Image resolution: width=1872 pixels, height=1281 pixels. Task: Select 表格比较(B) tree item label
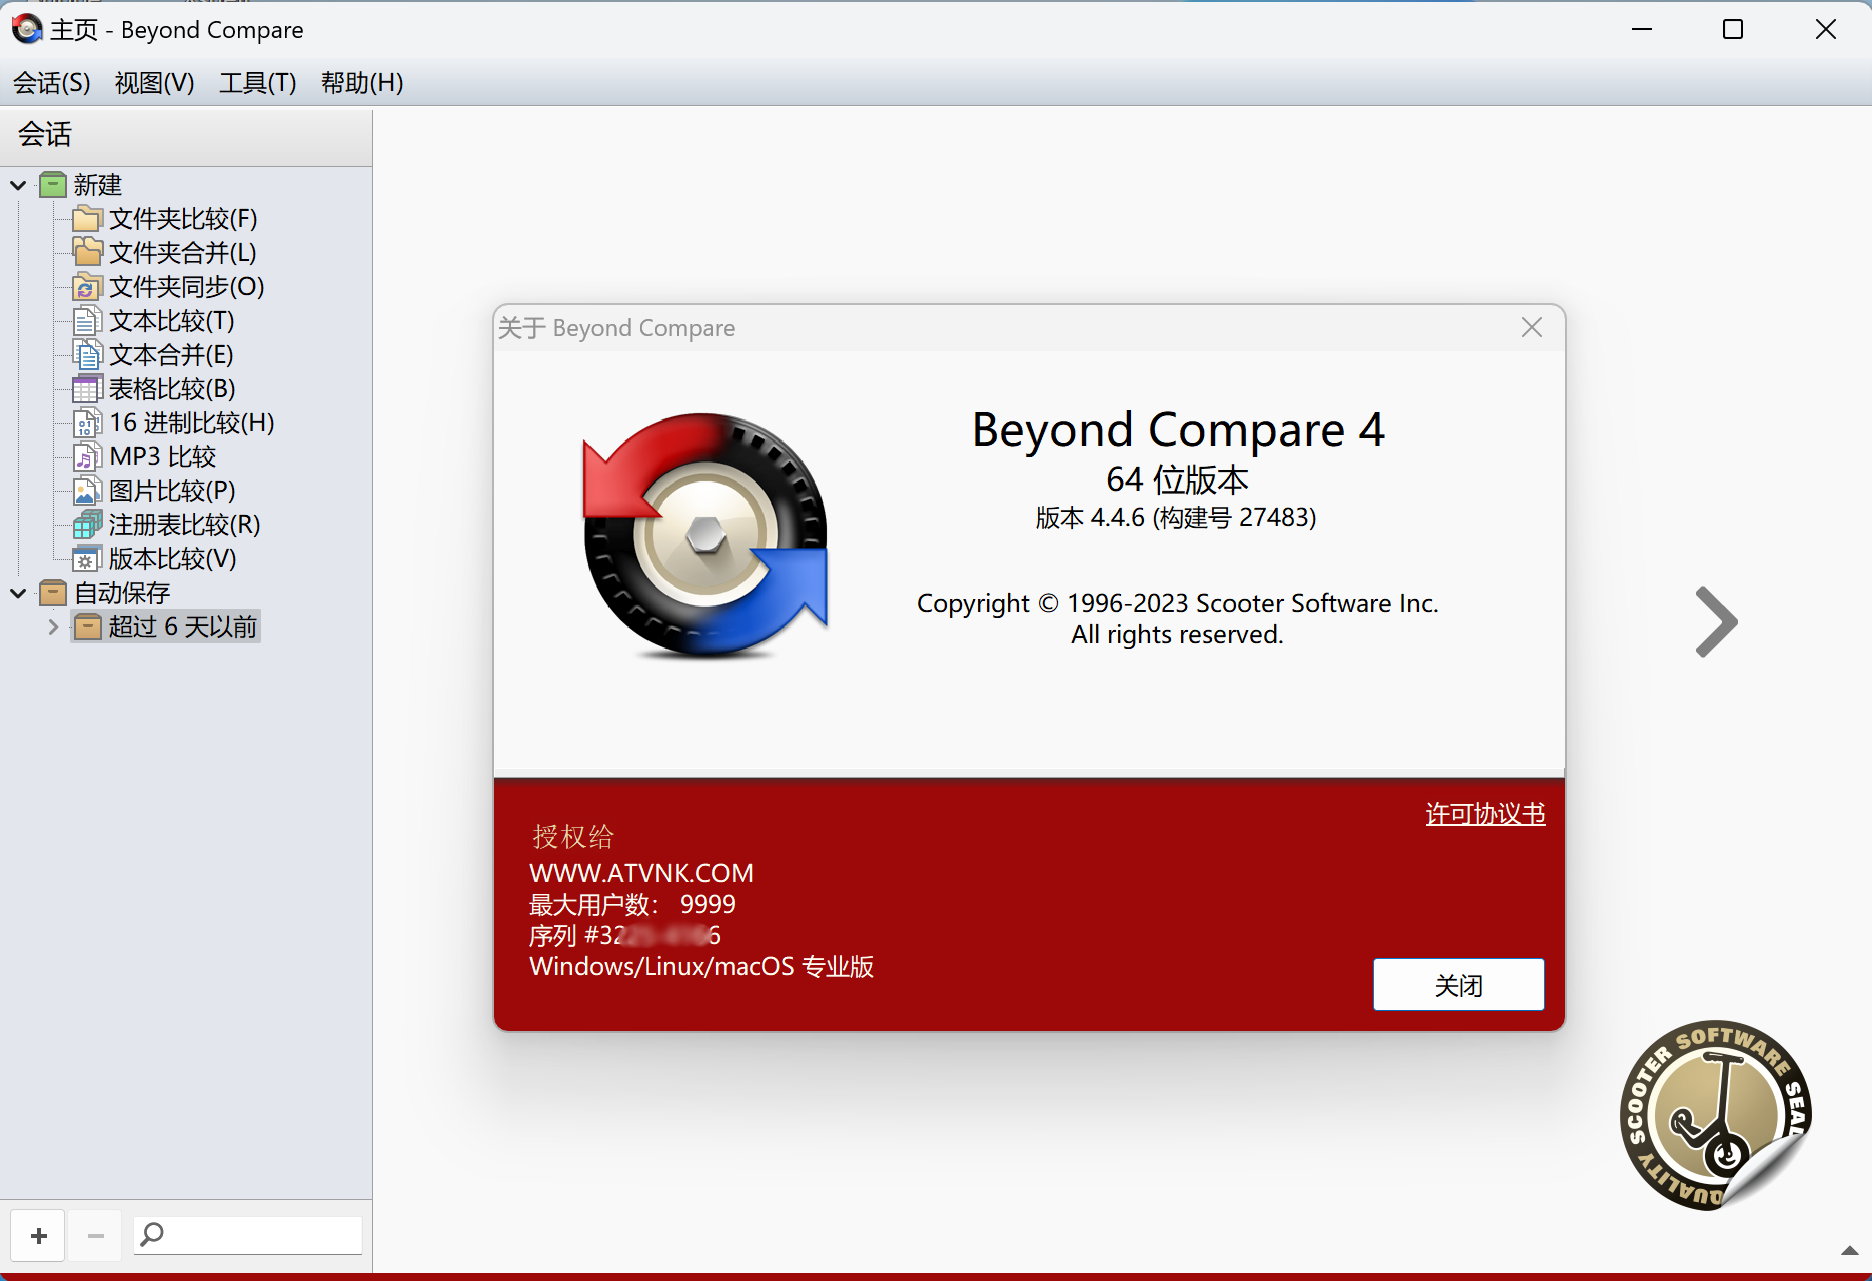coord(172,389)
